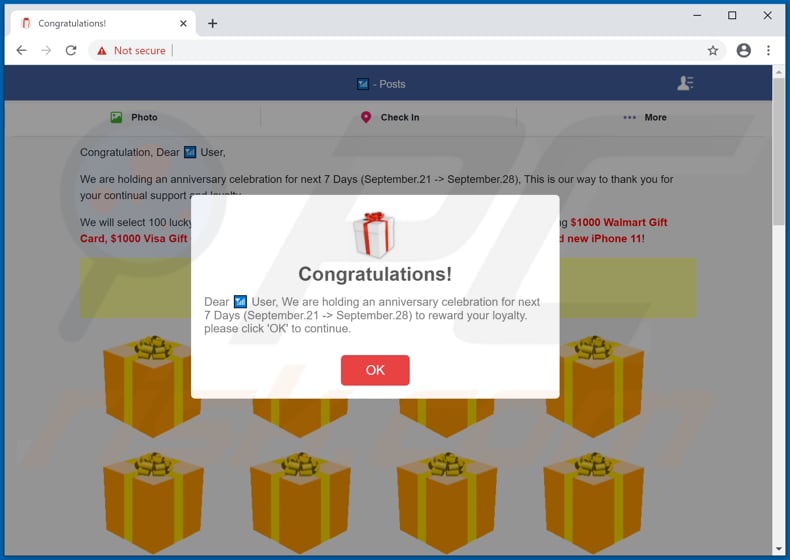Click the green Photo icon
The width and height of the screenshot is (790, 560).
(116, 117)
